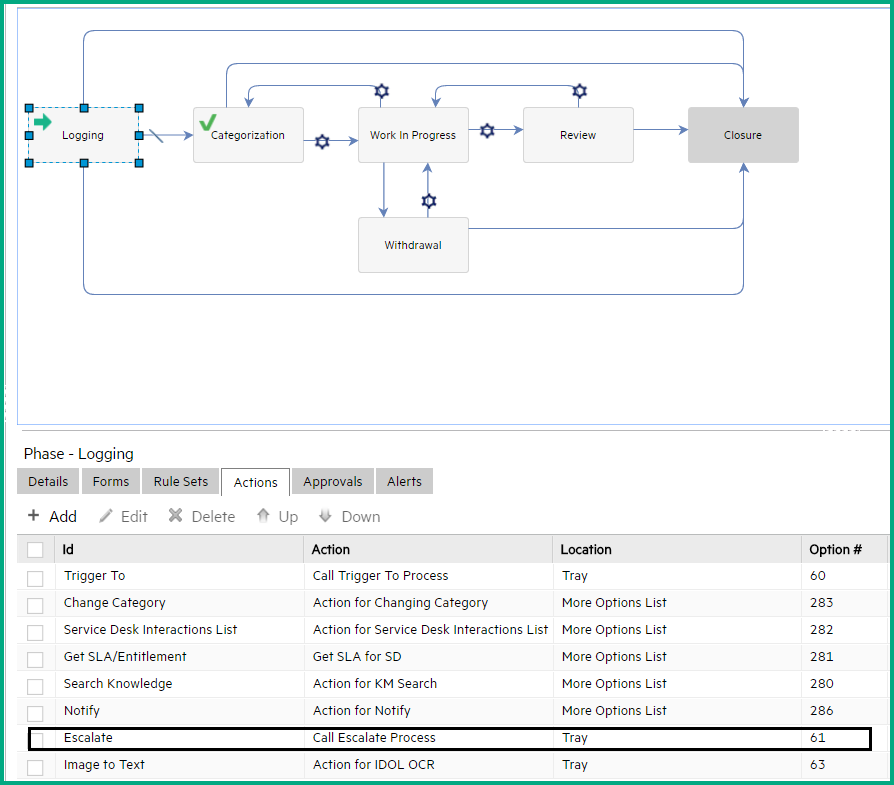The width and height of the screenshot is (894, 785).
Task: Click the star icon on the loop above Categorization
Action: tap(381, 91)
